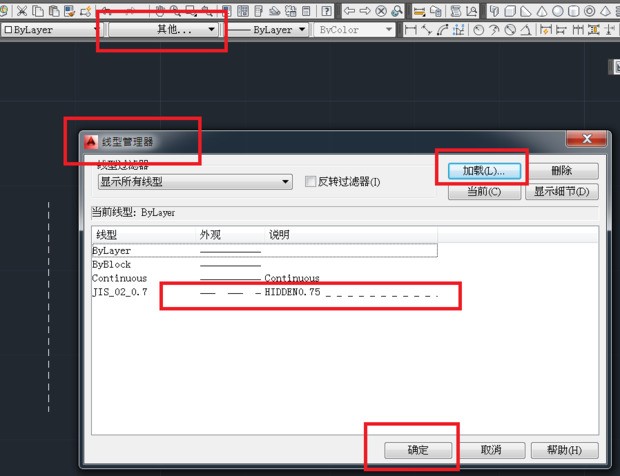Click the 外观 column header
The width and height of the screenshot is (620, 476).
coord(230,235)
